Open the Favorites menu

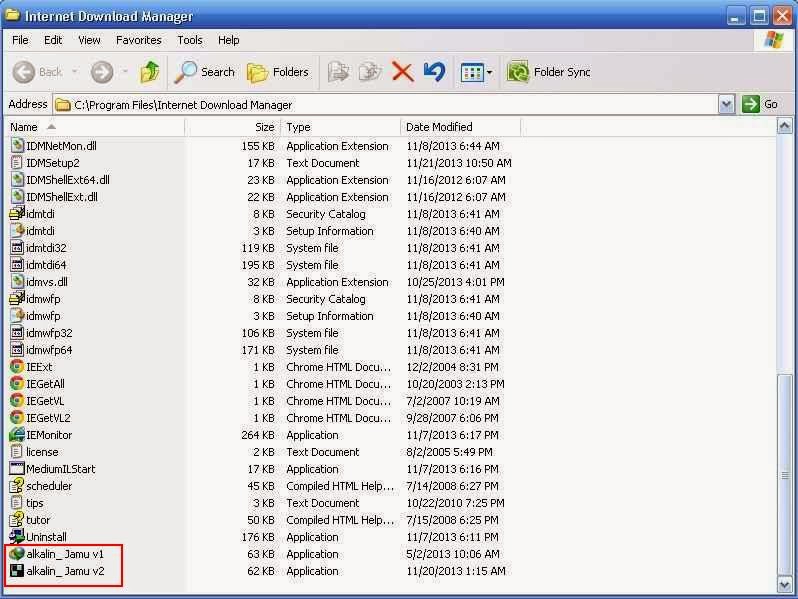[x=138, y=40]
